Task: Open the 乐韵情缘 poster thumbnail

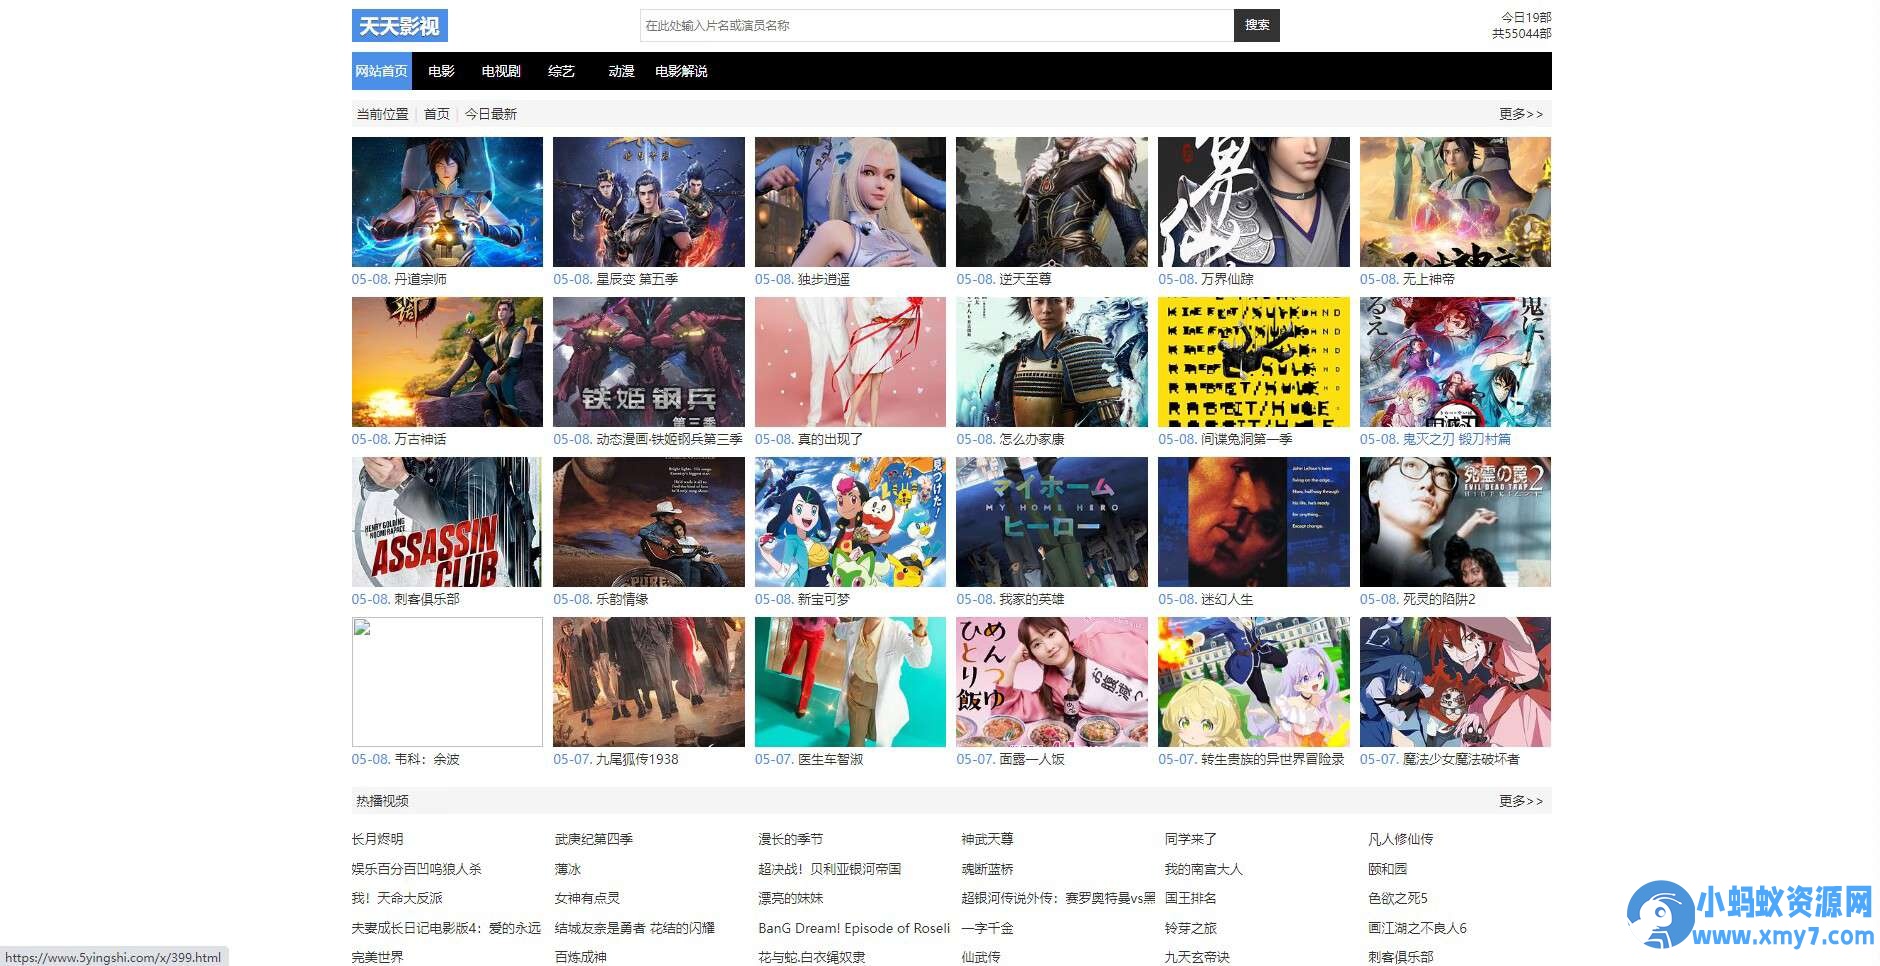Action: [x=649, y=522]
